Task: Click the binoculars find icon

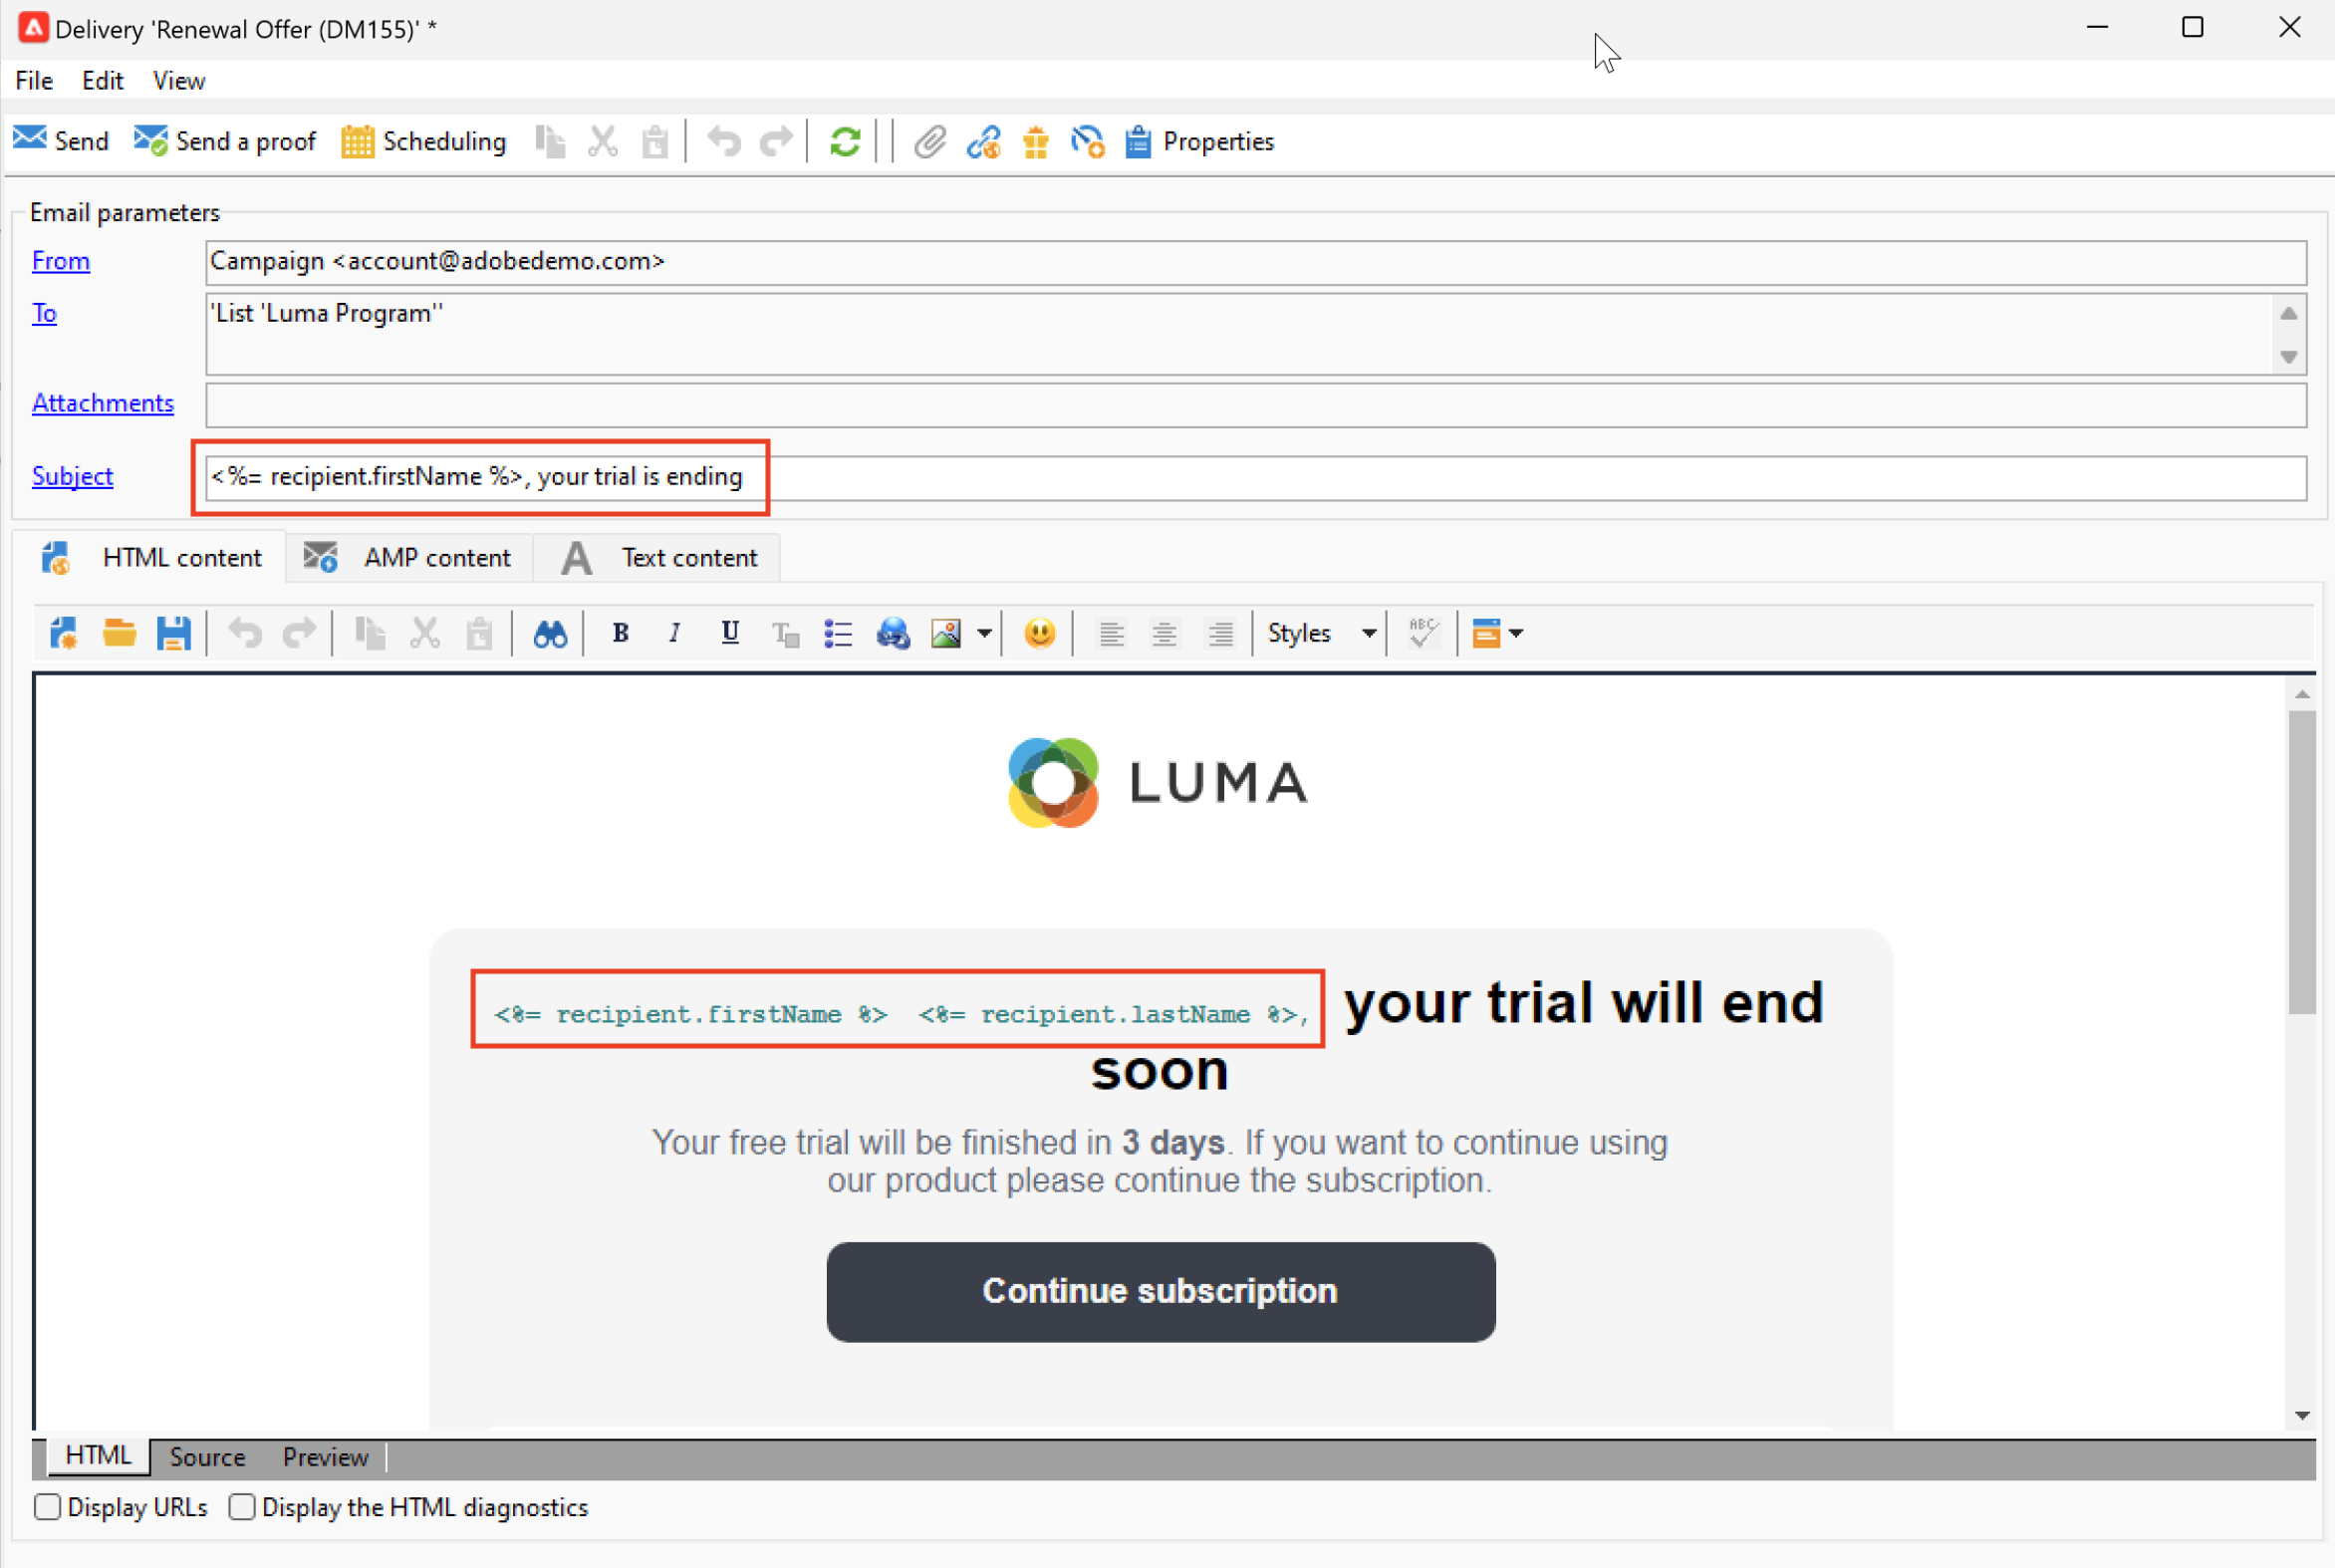Action: pos(550,633)
